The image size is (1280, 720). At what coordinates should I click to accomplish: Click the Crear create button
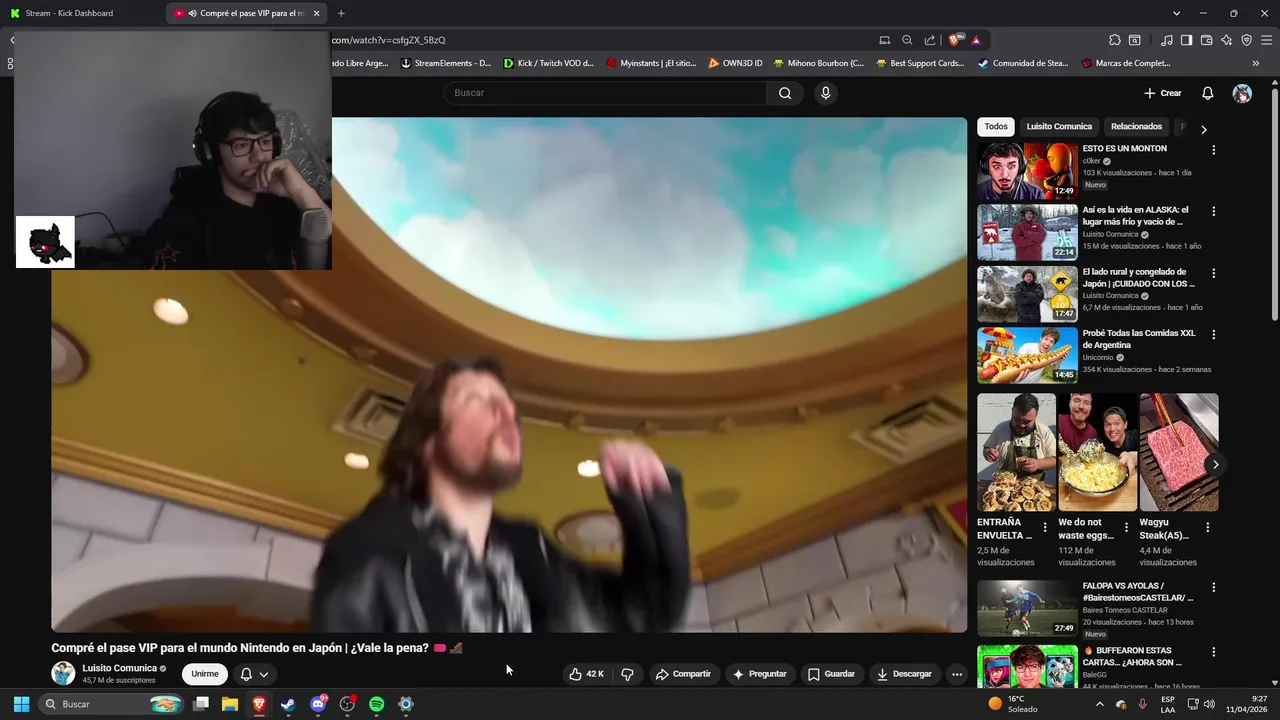(x=1163, y=93)
